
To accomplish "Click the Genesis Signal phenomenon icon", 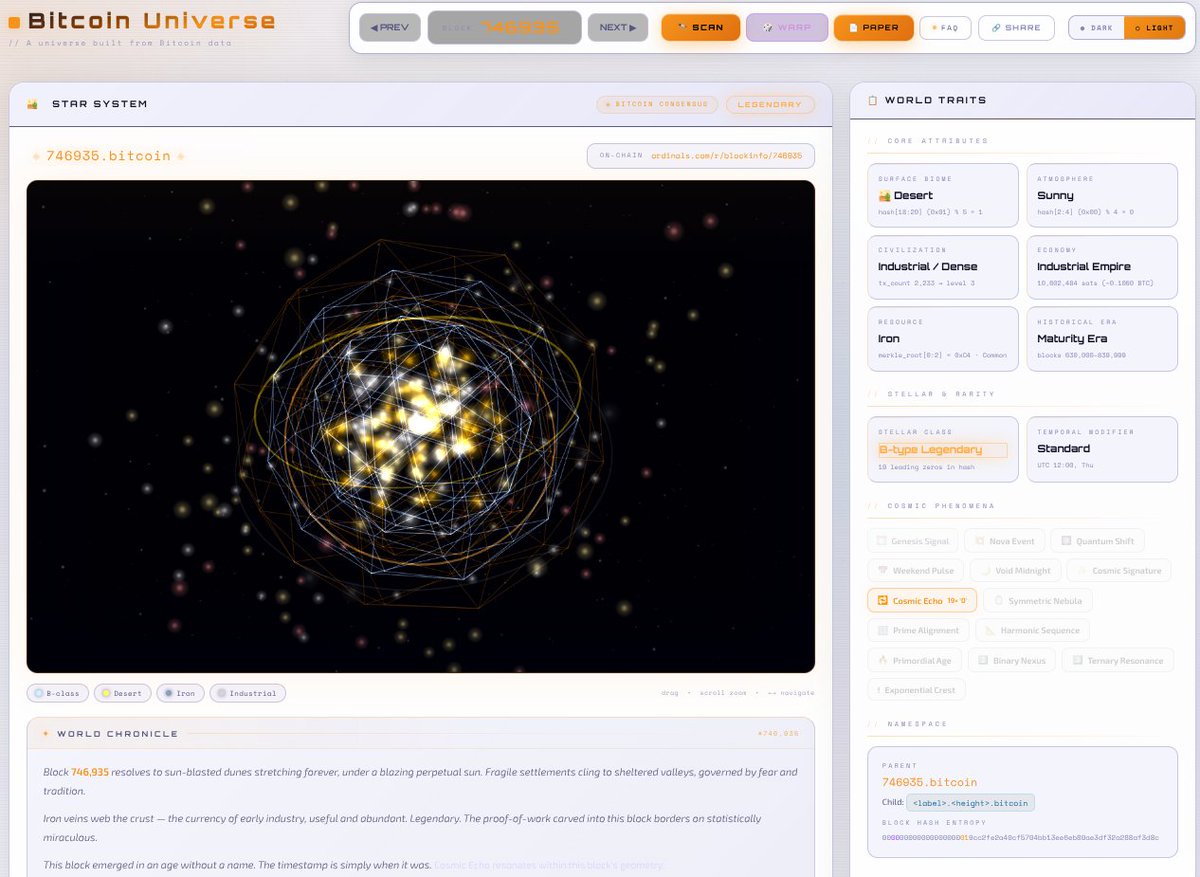I will (x=882, y=541).
